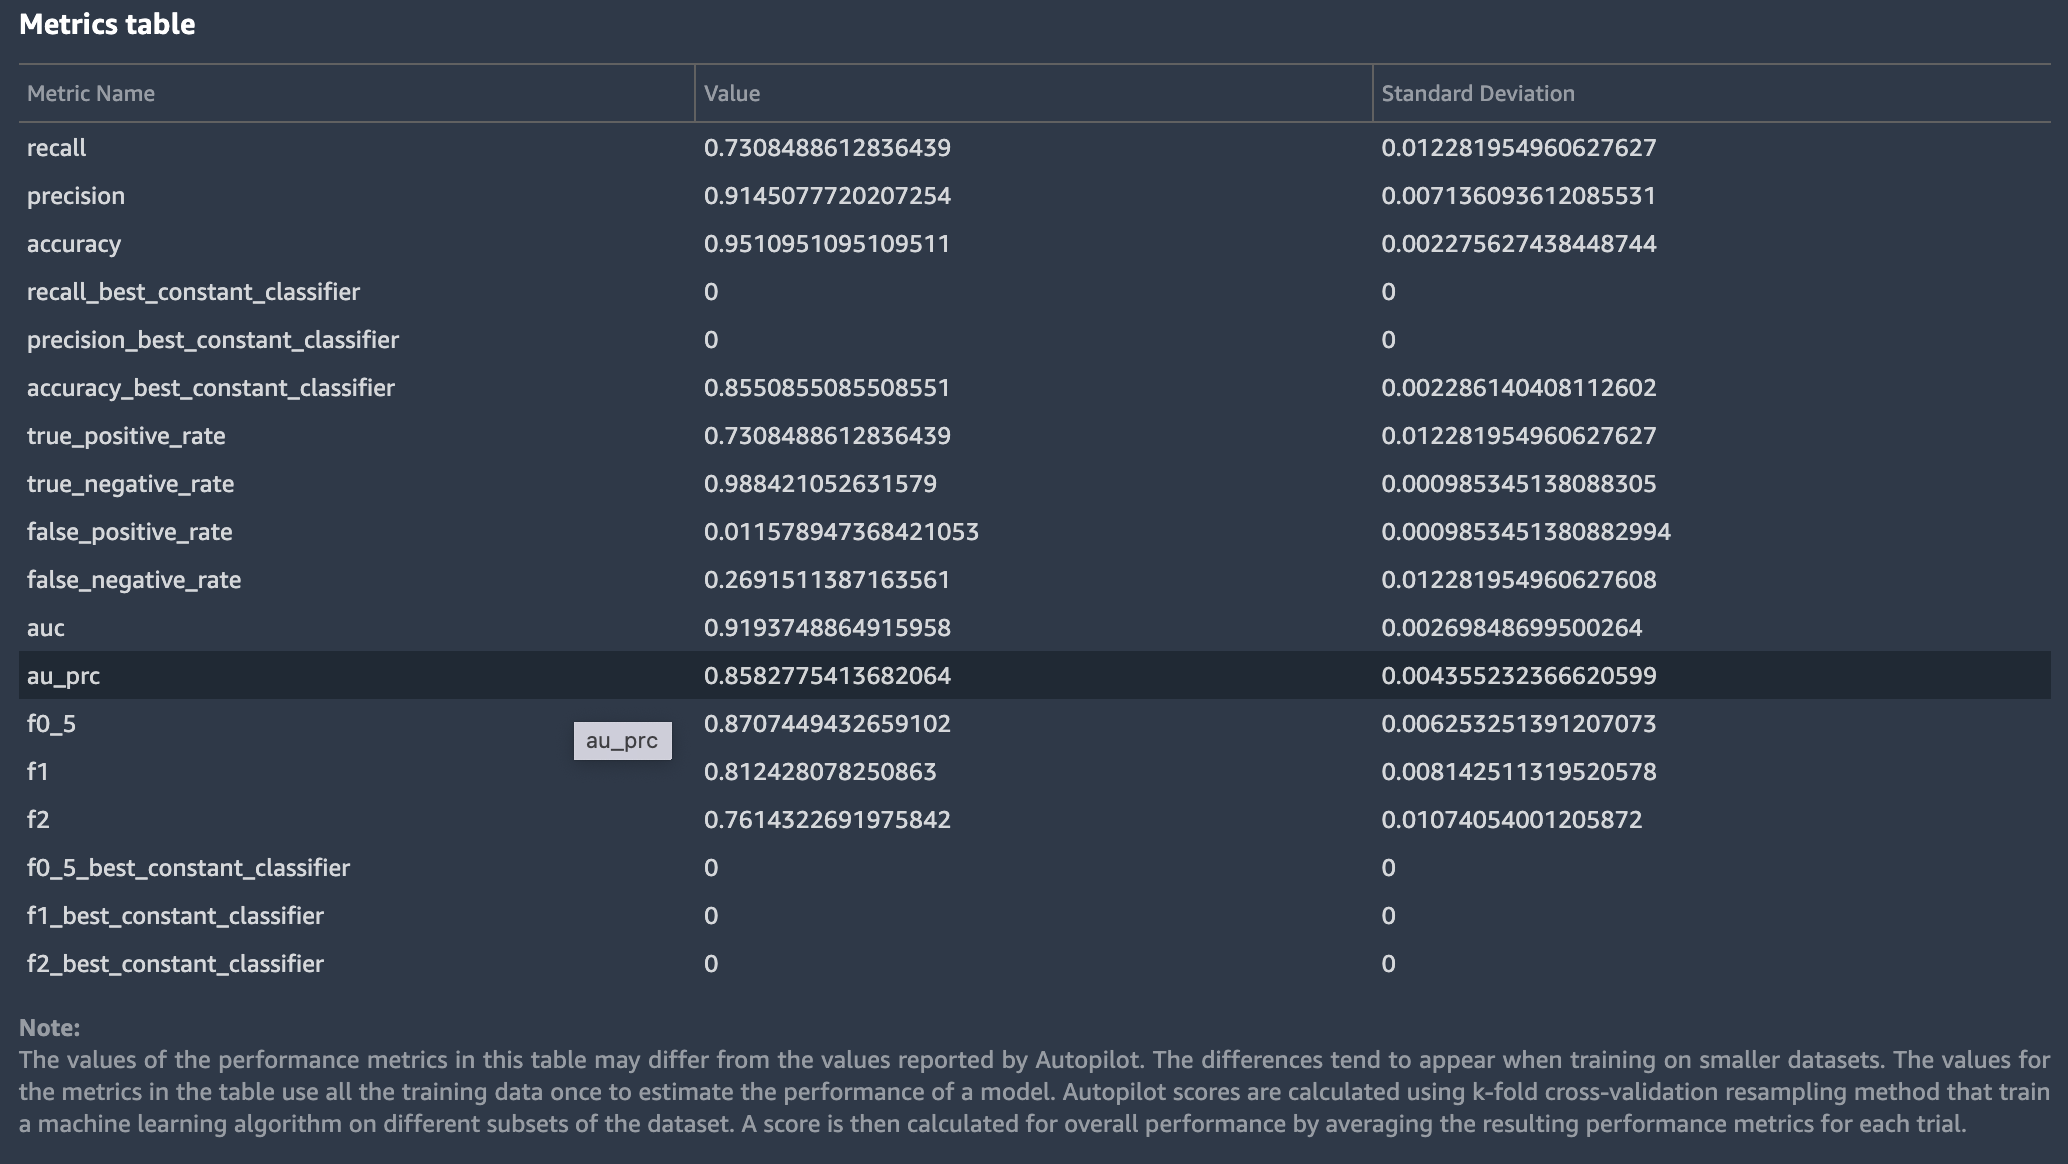Select the recall metric row
Image resolution: width=2068 pixels, height=1164 pixels.
(x=57, y=148)
